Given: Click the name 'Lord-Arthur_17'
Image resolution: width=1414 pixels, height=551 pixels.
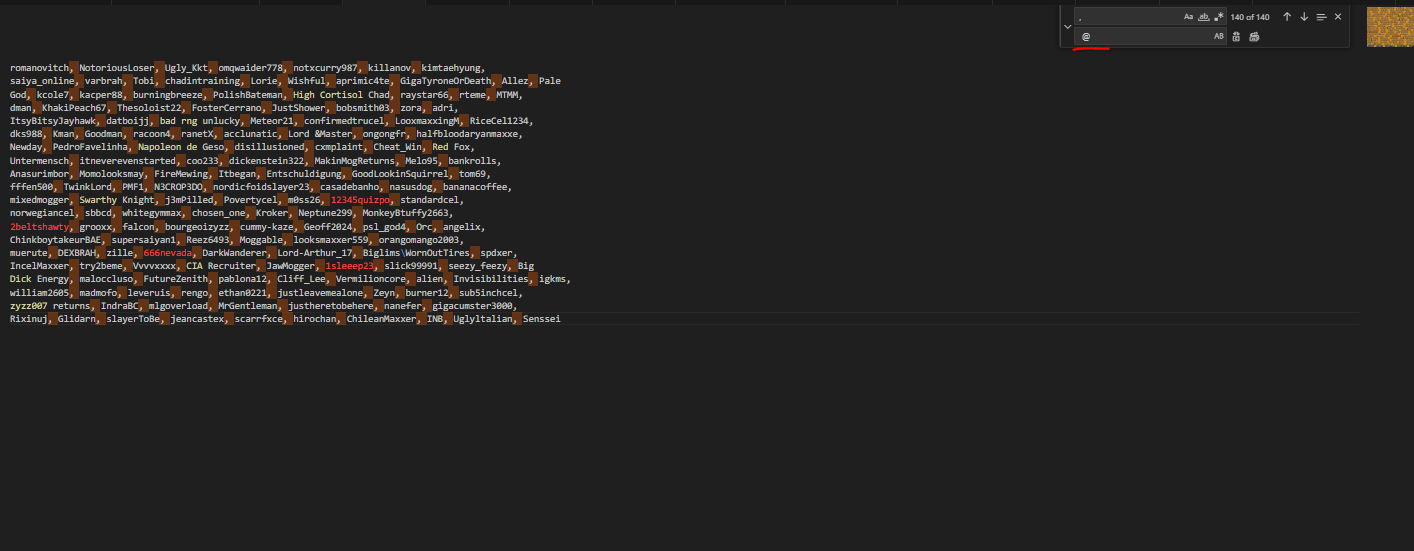Looking at the screenshot, I should 315,253.
